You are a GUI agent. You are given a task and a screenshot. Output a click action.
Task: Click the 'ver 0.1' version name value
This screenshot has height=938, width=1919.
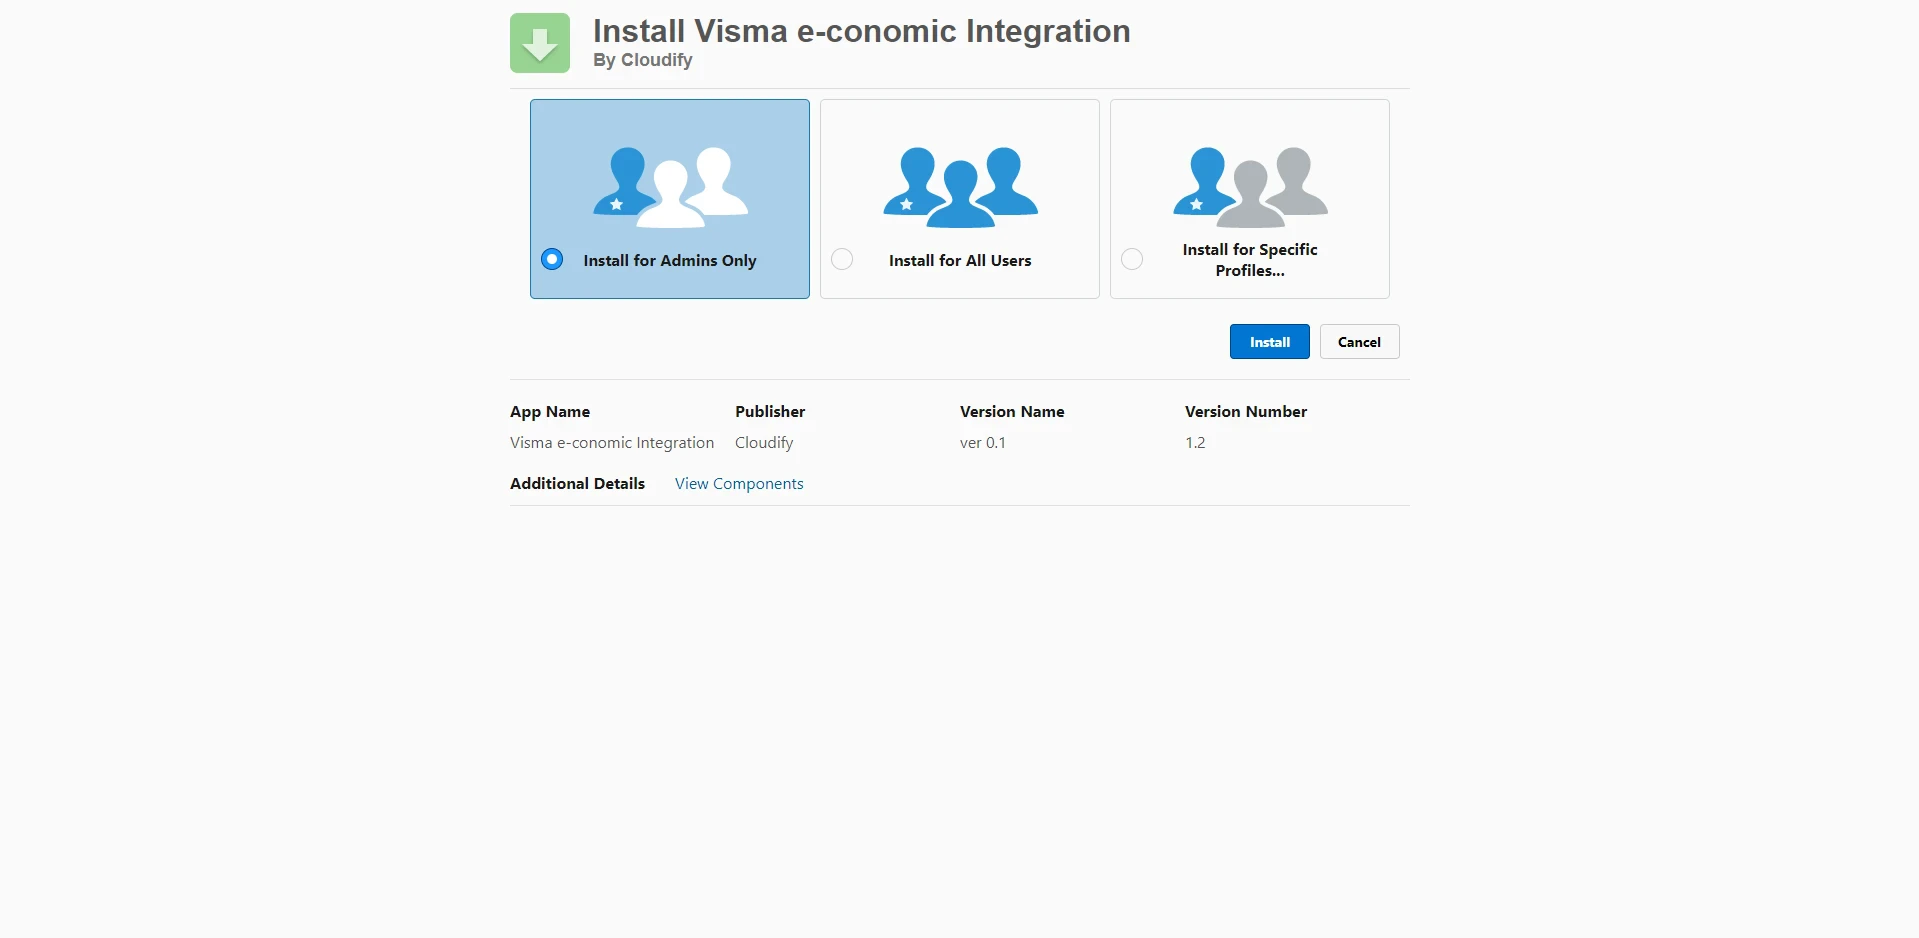pos(983,443)
